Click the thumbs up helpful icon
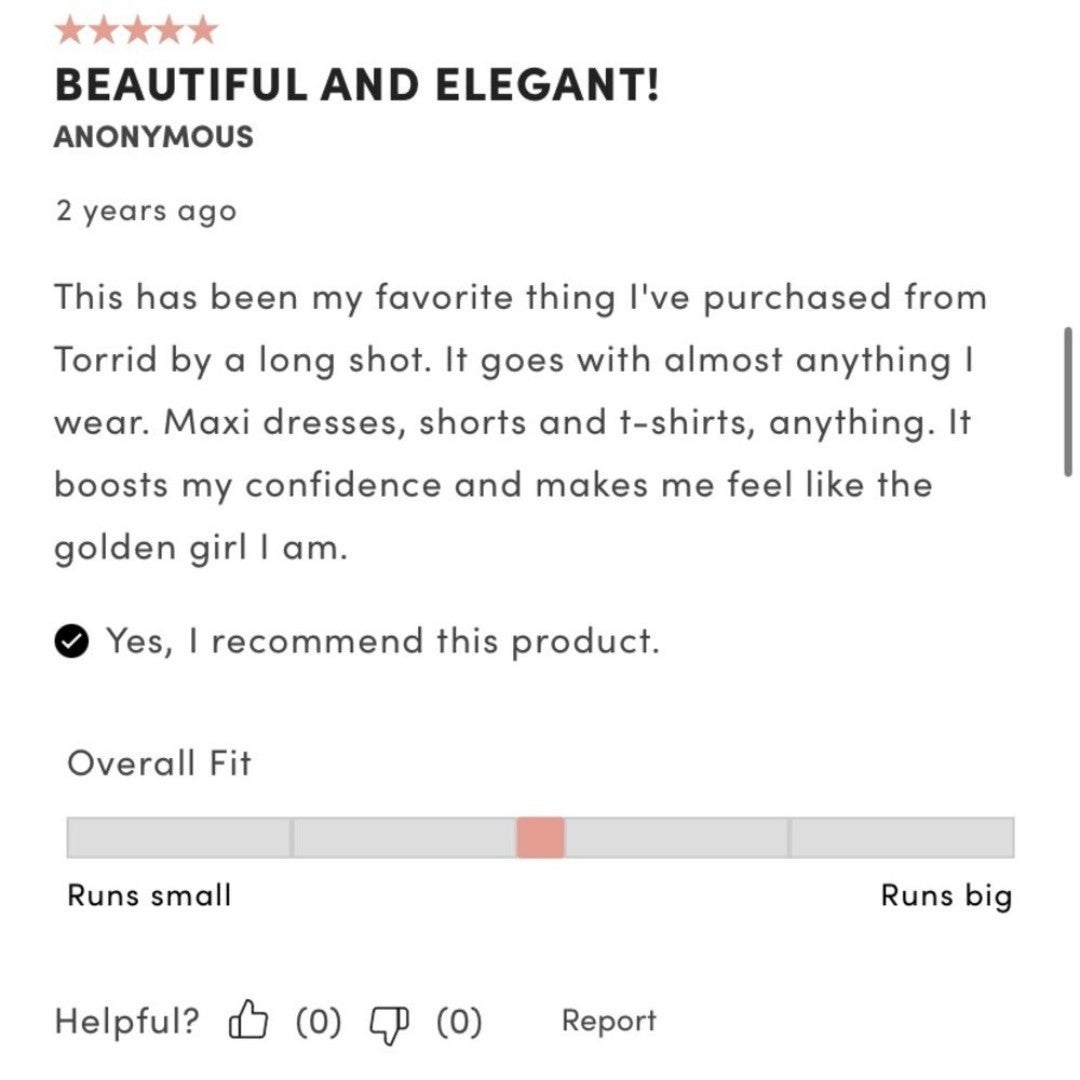 pyautogui.click(x=247, y=1019)
